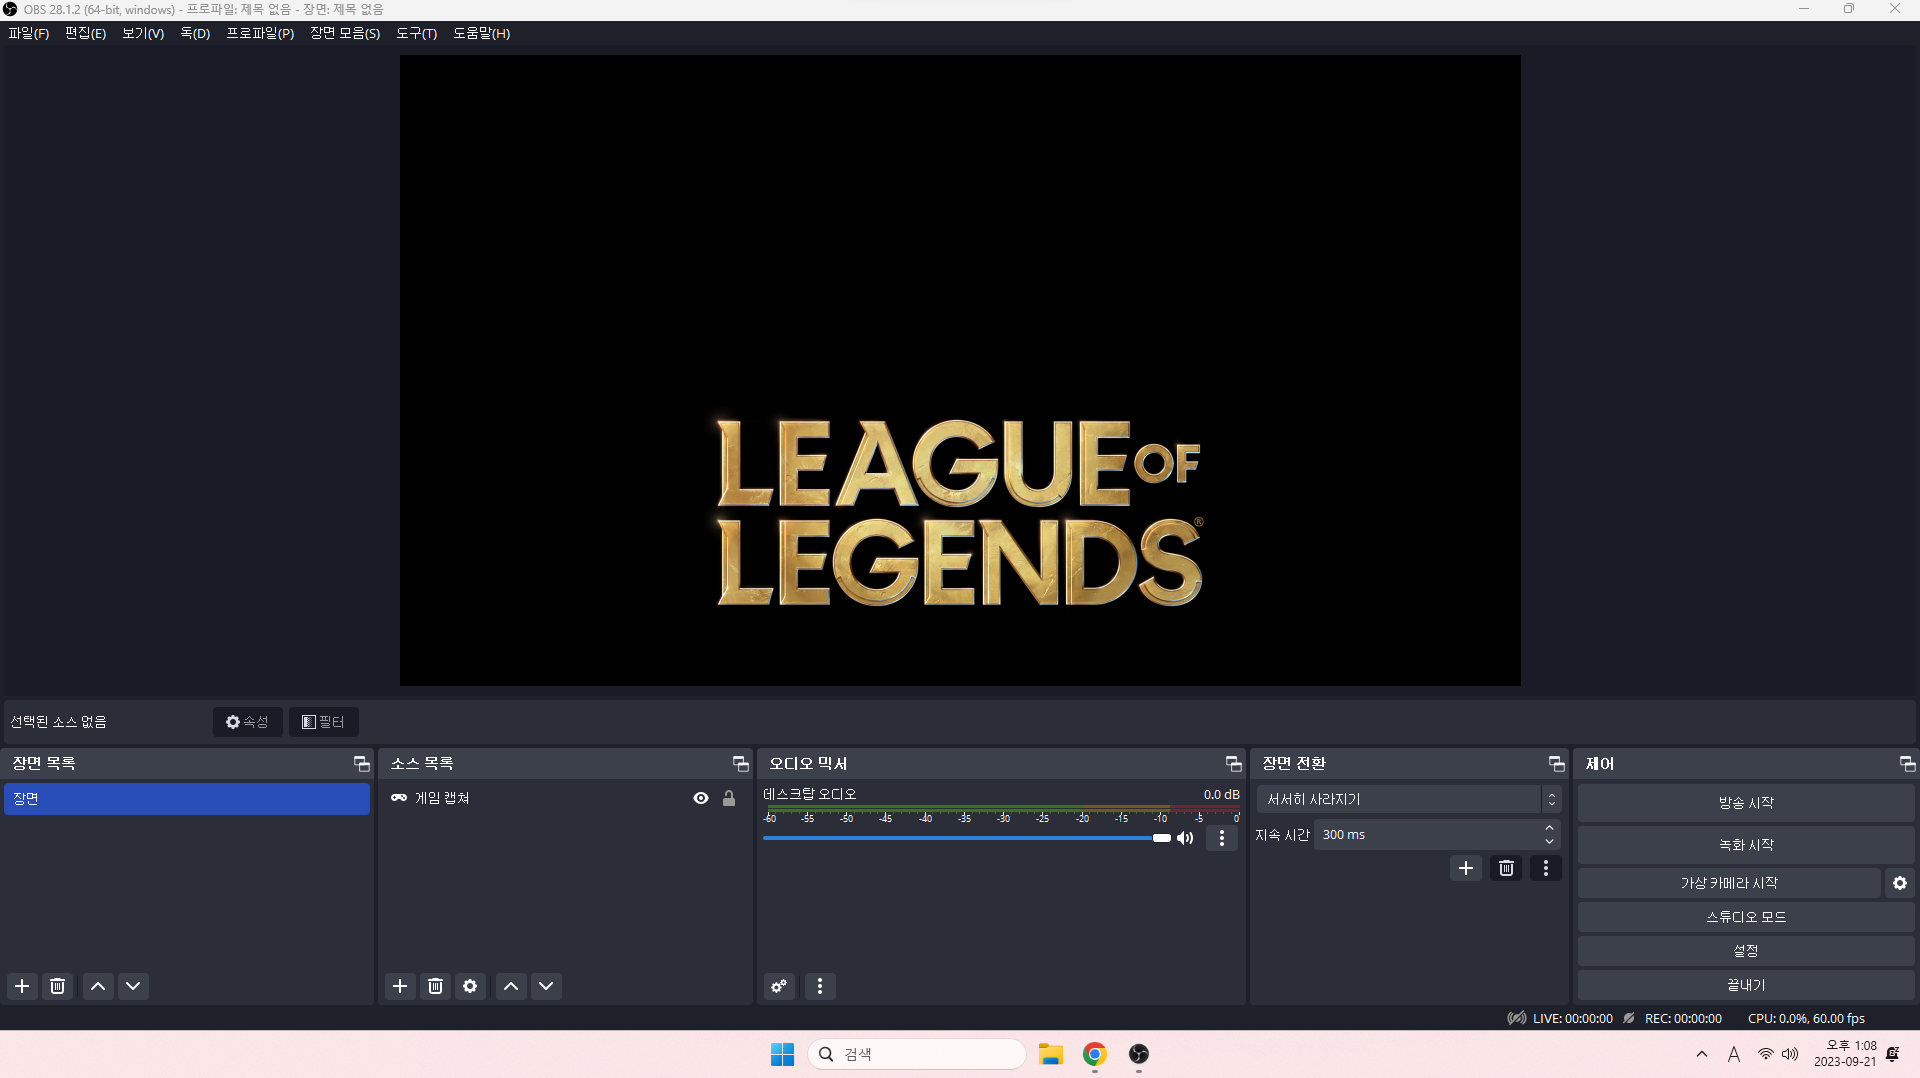Open the Profile menu

(x=260, y=33)
